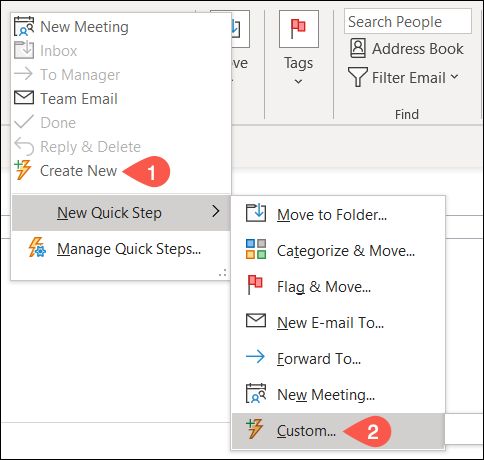Image resolution: width=484 pixels, height=460 pixels.
Task: Click the Move to Folder icon
Action: point(256,213)
